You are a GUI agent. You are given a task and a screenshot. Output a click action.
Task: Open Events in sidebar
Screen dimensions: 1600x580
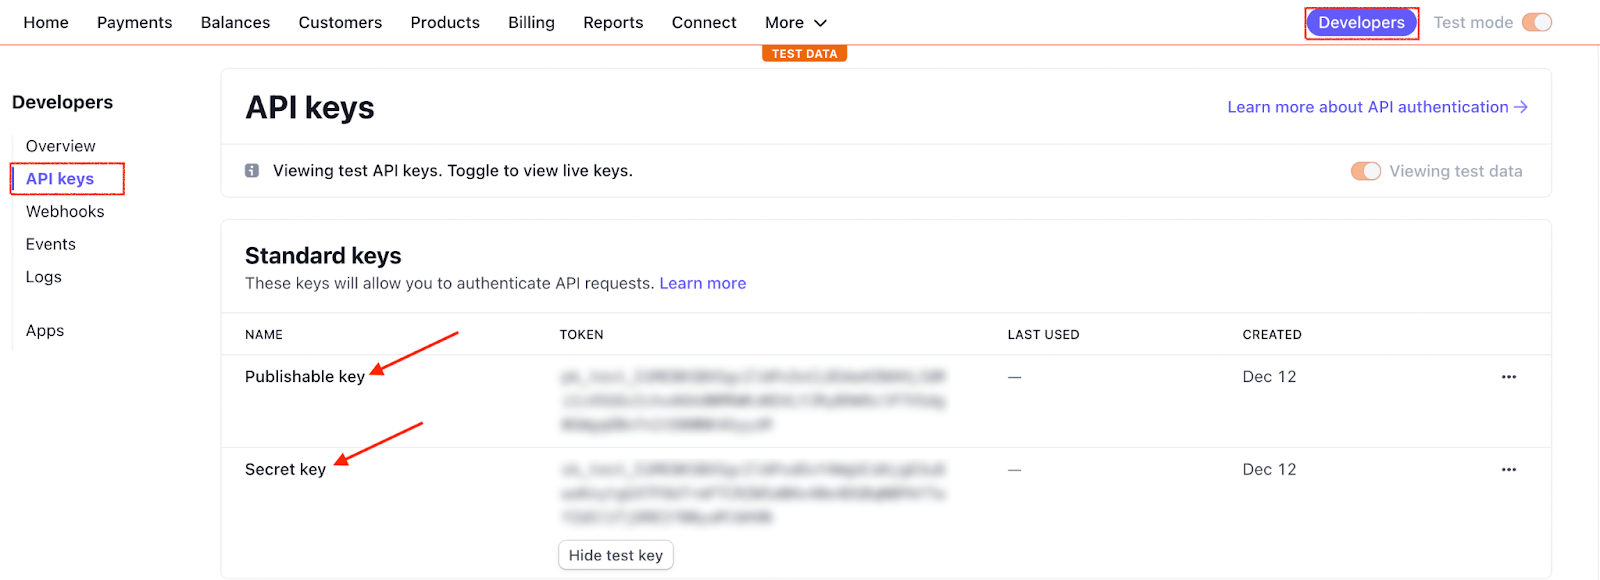pos(51,244)
